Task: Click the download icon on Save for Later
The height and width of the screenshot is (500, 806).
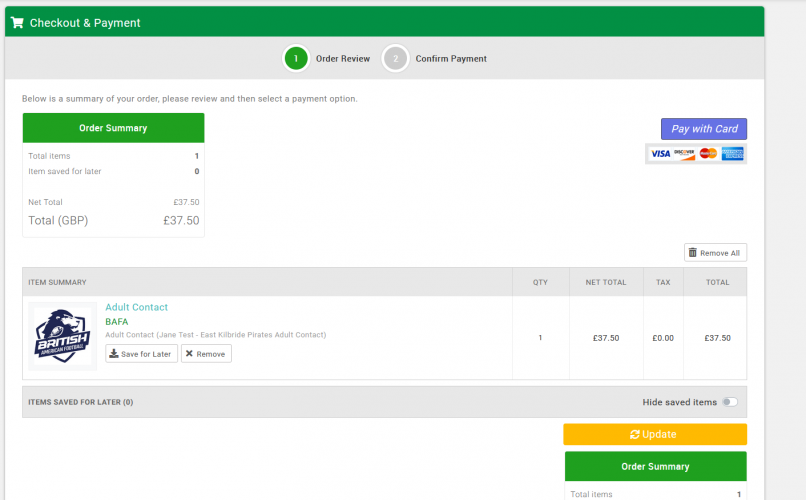Action: coord(115,354)
